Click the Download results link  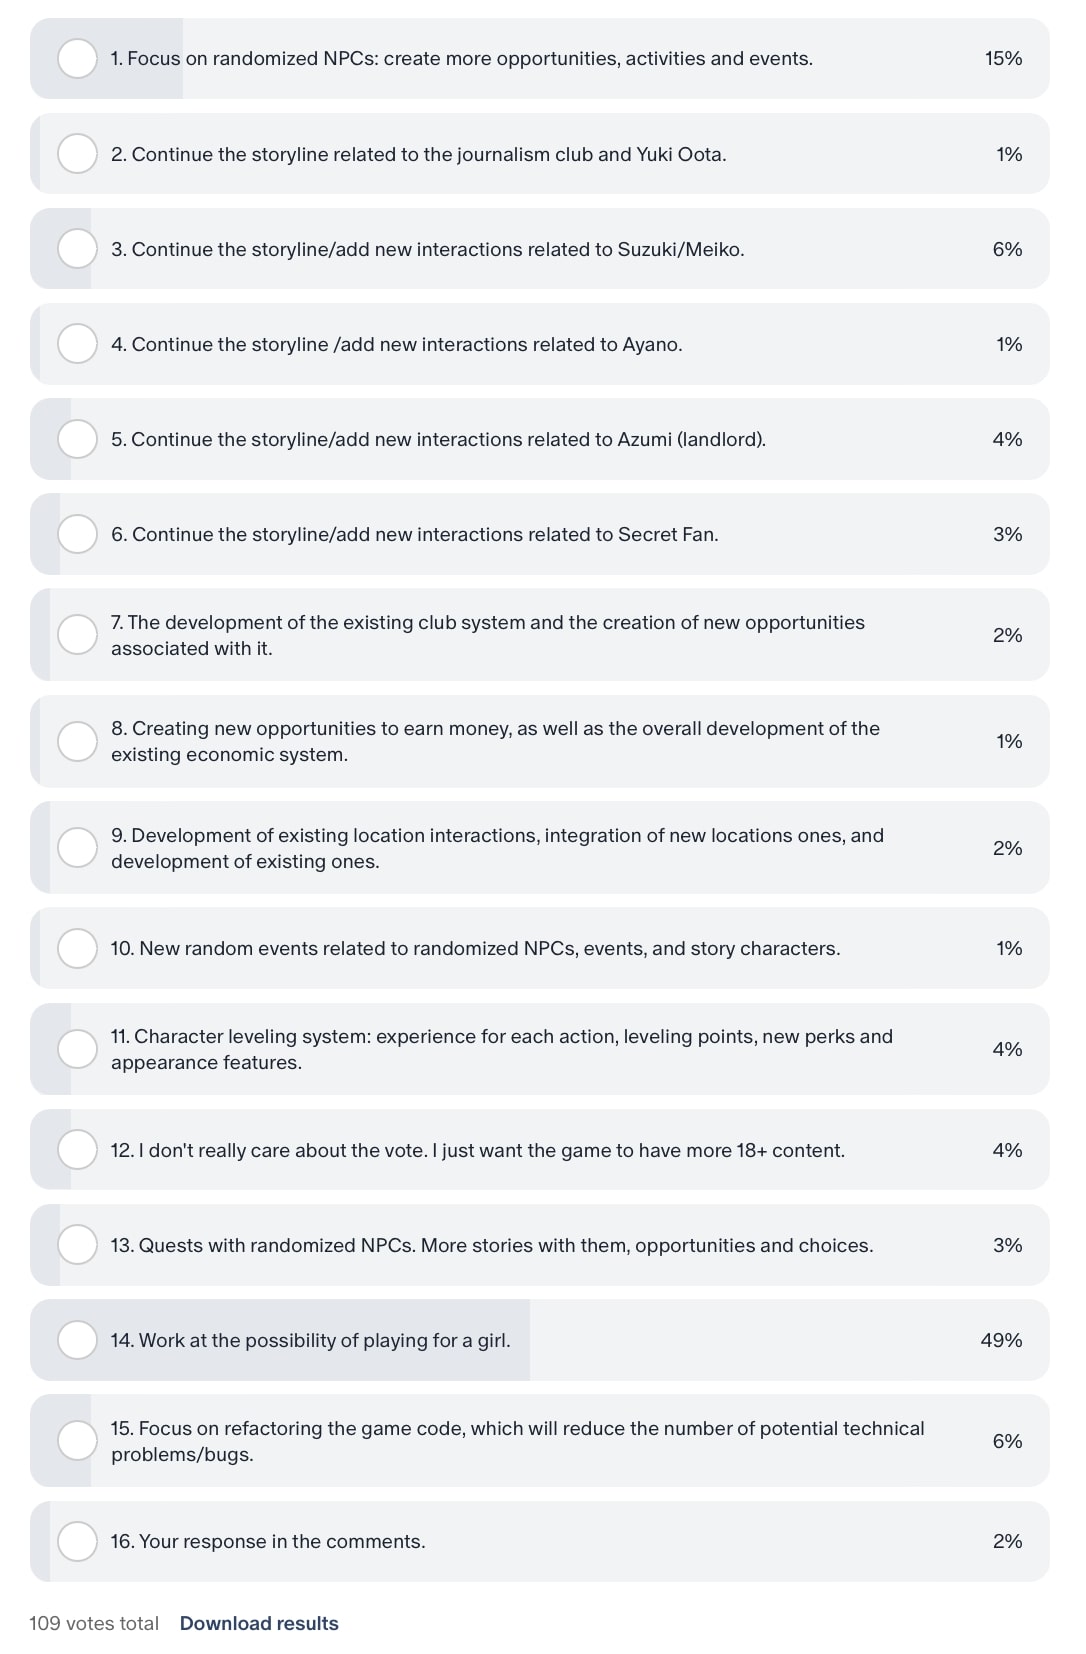[x=259, y=1623]
